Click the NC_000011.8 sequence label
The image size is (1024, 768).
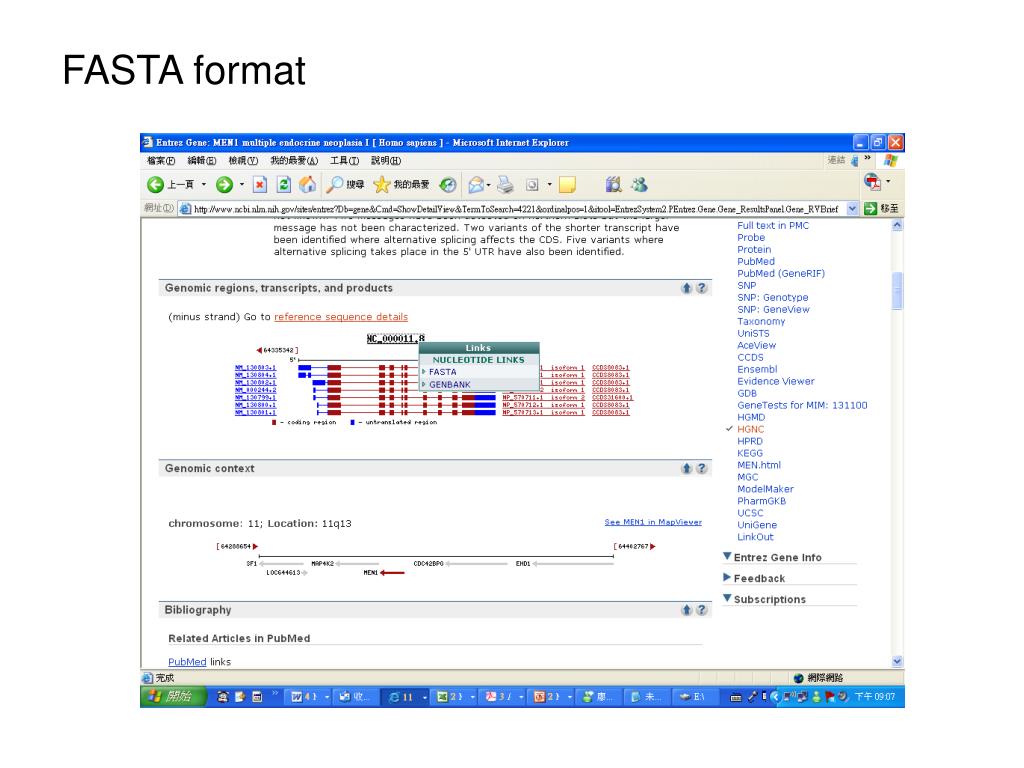[x=396, y=338]
